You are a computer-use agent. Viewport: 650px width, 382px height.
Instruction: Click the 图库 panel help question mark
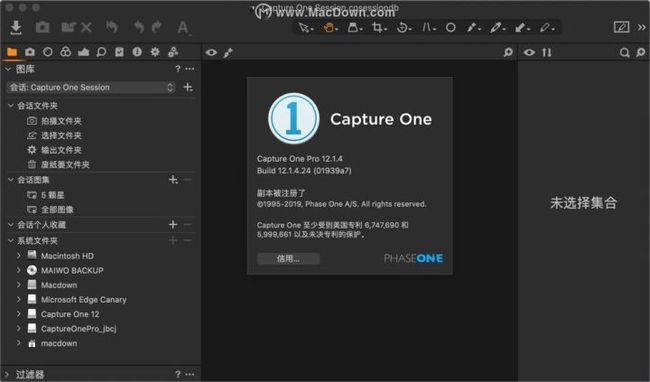point(178,69)
